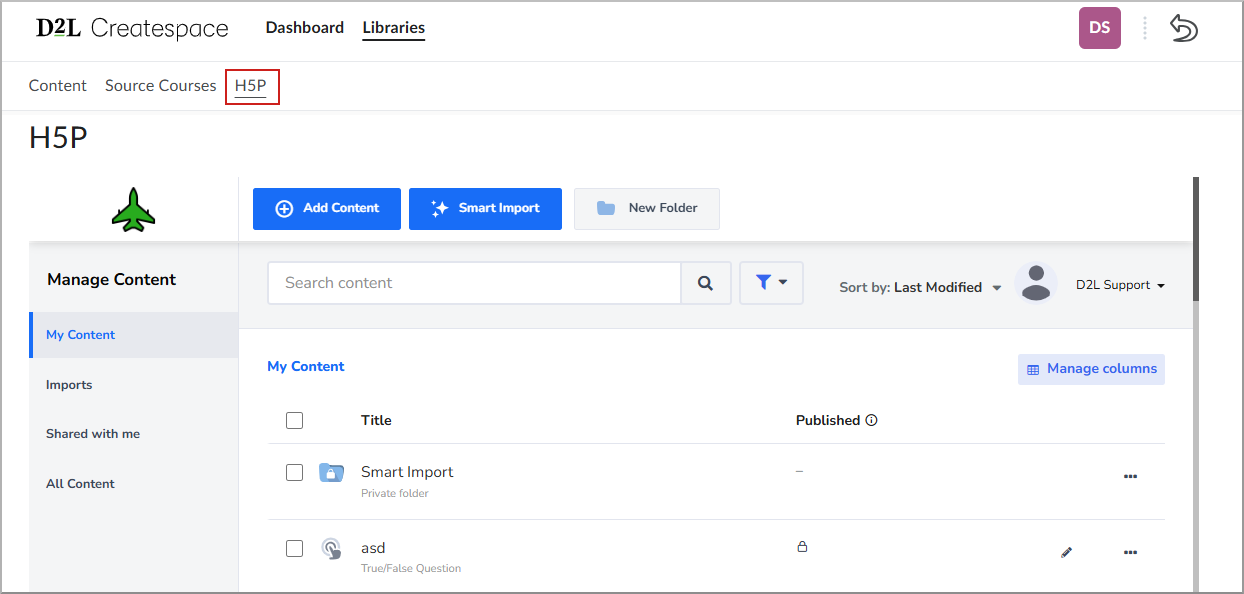Click the Published column header

click(x=828, y=420)
